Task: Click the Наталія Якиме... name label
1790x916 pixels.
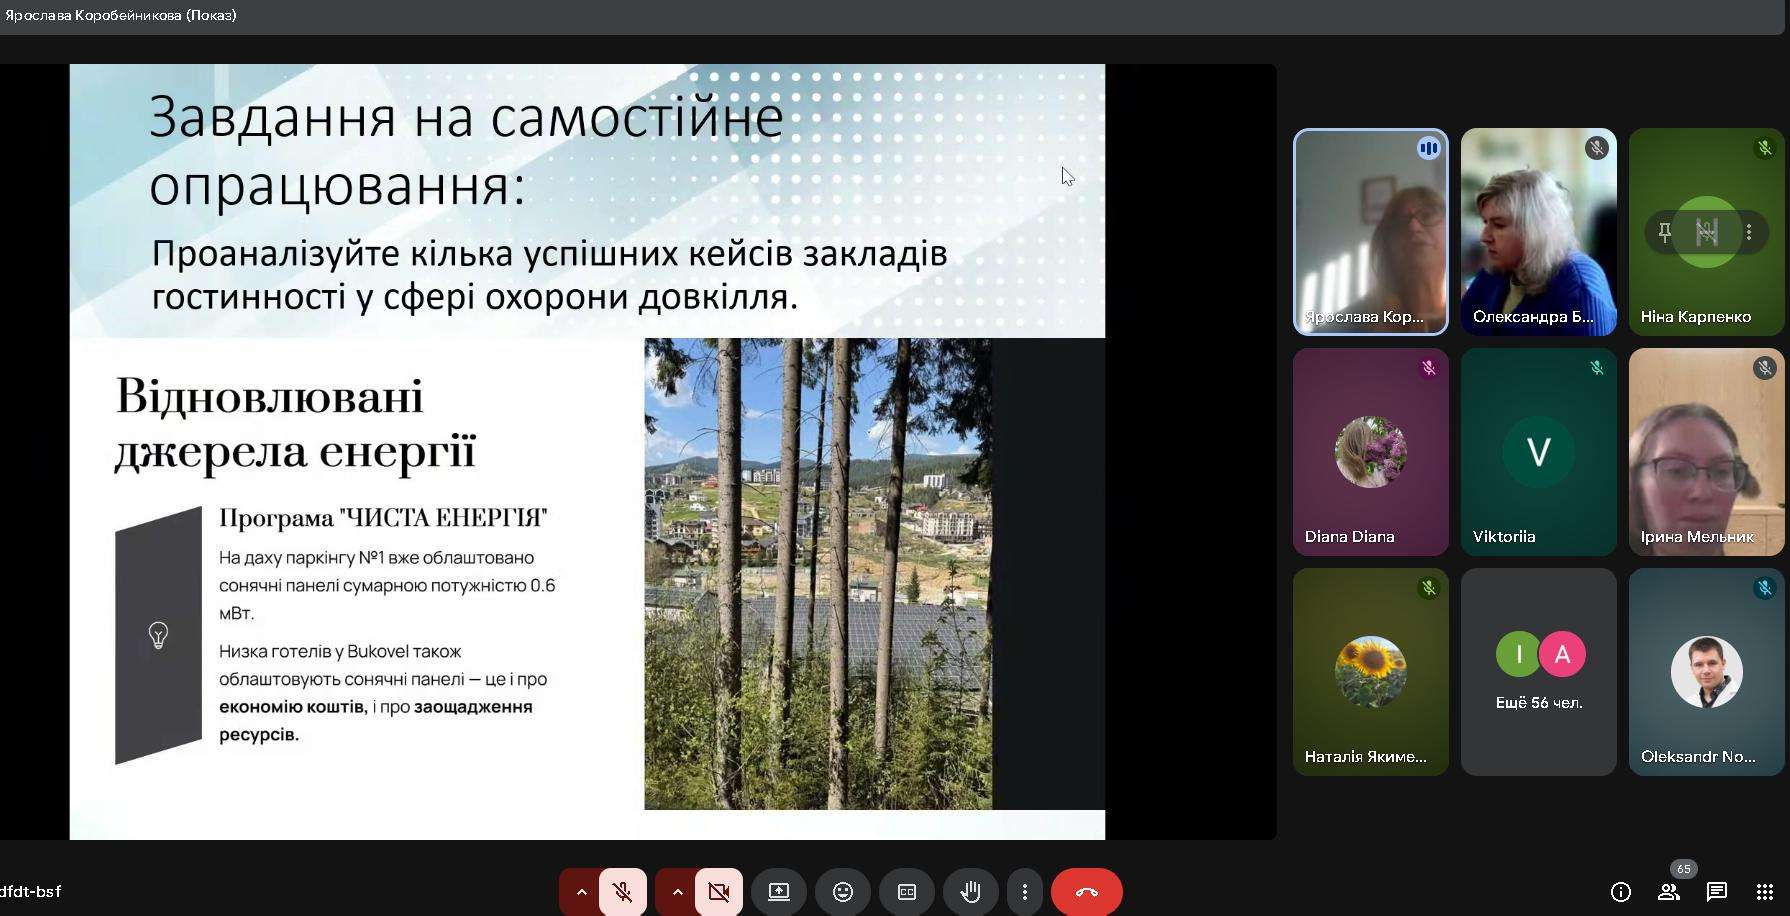Action: click(1365, 756)
